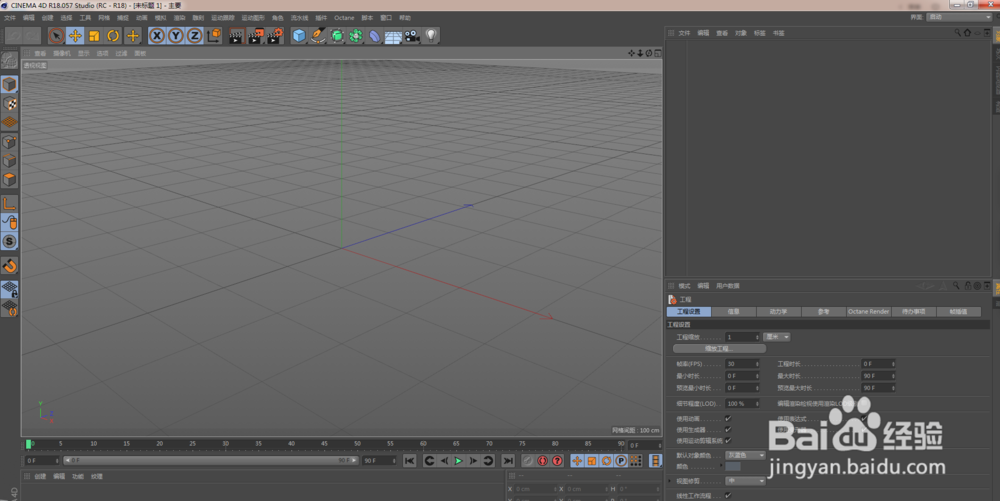Image resolution: width=1000 pixels, height=501 pixels.
Task: Switch to texture mode checker icon
Action: pos(10,103)
